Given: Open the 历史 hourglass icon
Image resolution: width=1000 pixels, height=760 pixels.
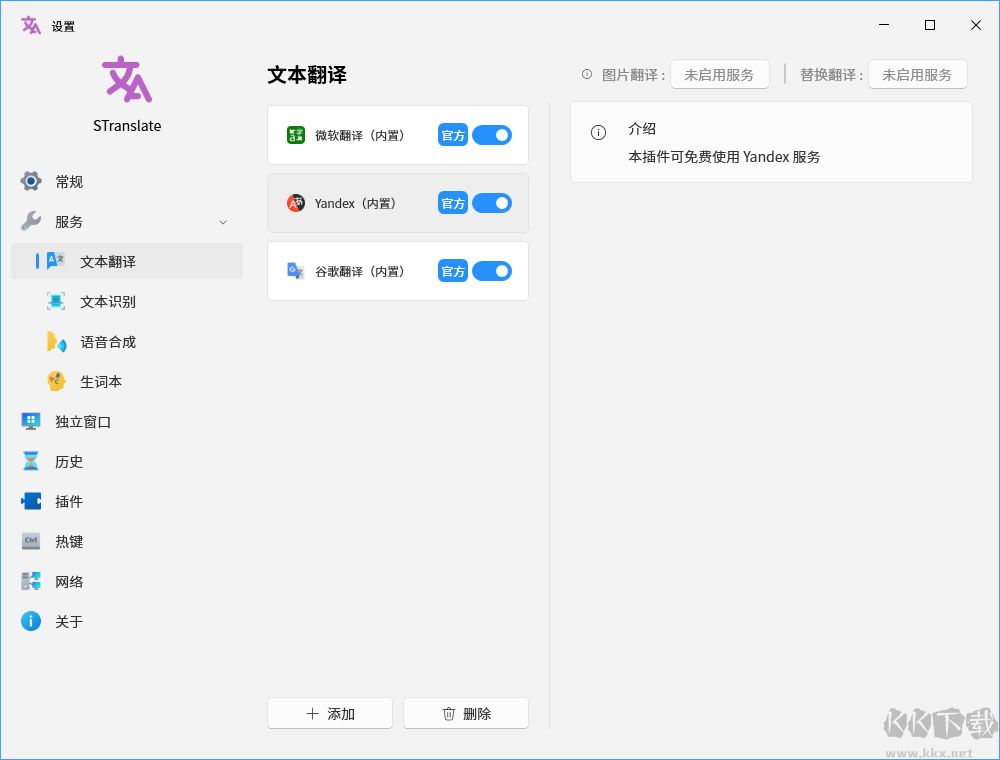Looking at the screenshot, I should tap(31, 461).
